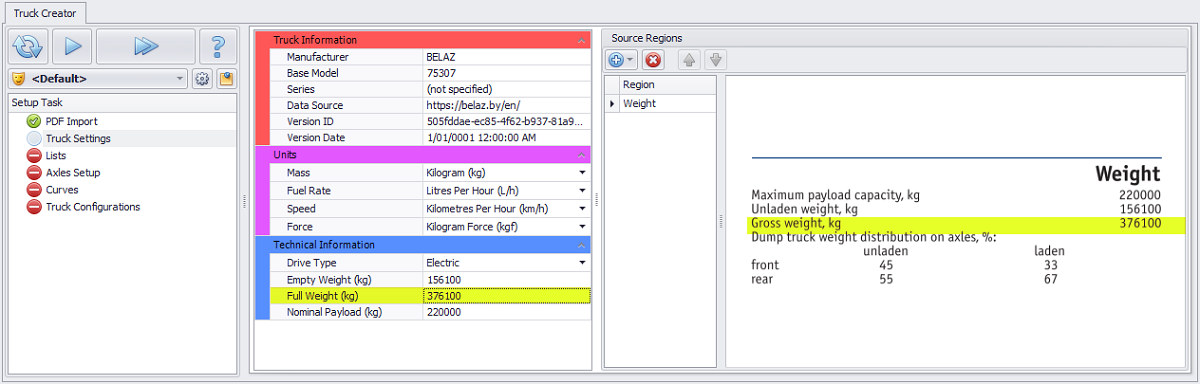Click the Base Model value 75307
Screen dimensions: 1200x384
(506, 73)
